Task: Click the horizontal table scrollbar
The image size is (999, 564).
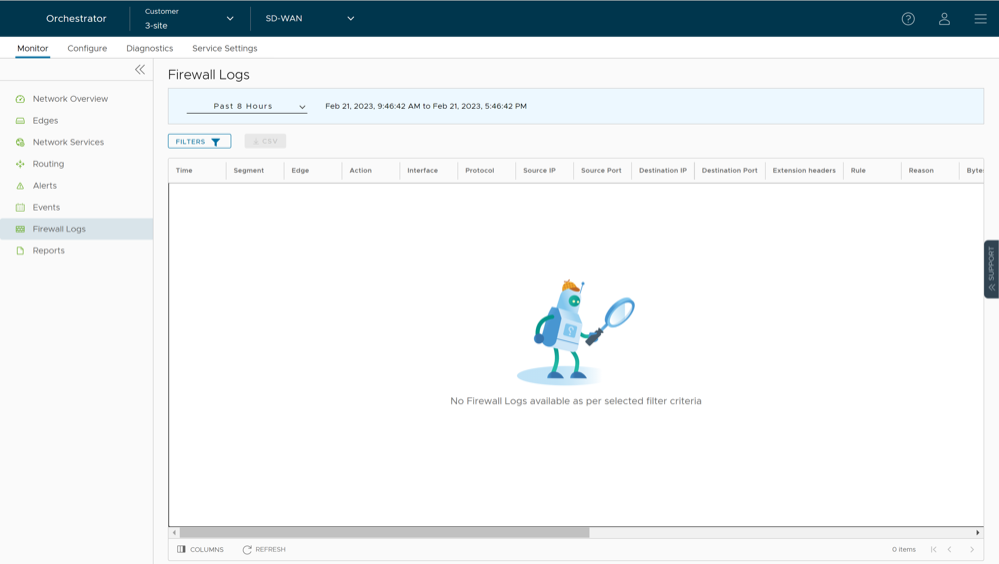Action: pos(385,533)
